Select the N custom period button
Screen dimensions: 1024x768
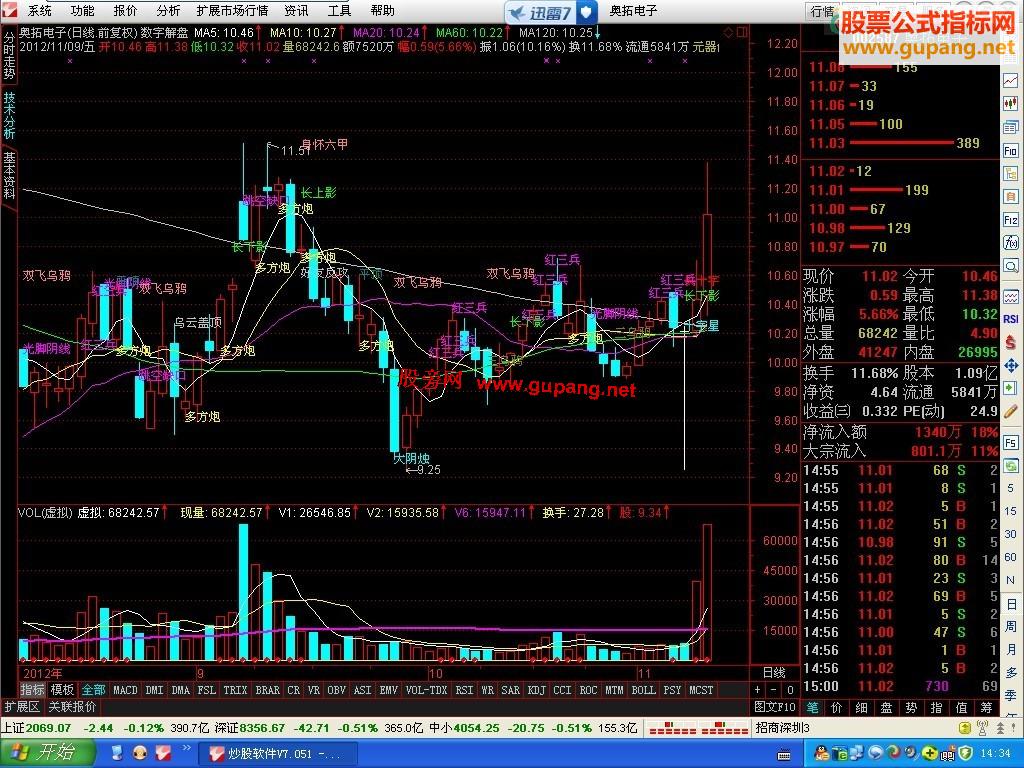point(1010,580)
